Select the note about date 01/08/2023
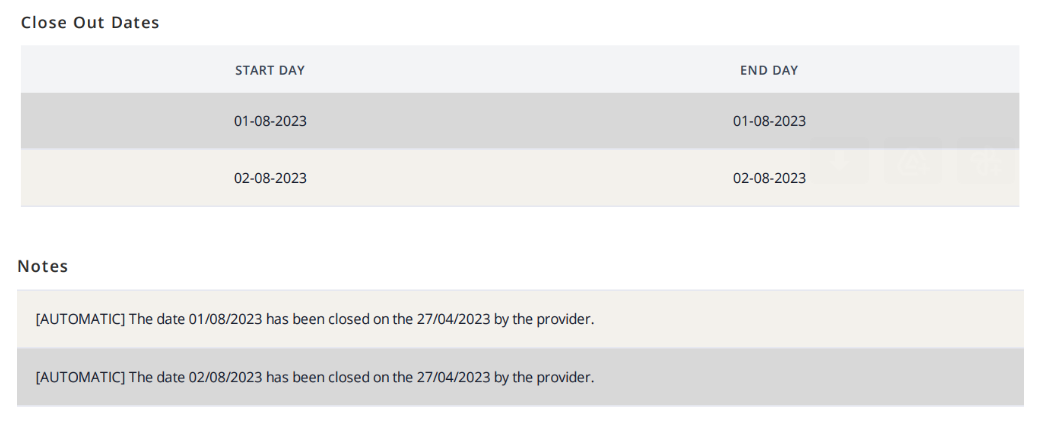Viewport: 1047px width, 439px height. coord(315,320)
